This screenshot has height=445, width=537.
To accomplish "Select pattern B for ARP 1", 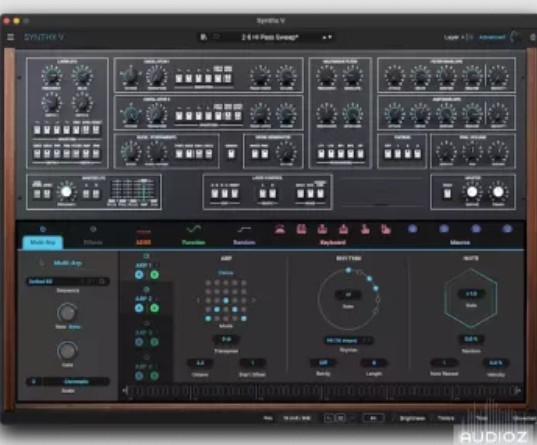I will pos(154,274).
